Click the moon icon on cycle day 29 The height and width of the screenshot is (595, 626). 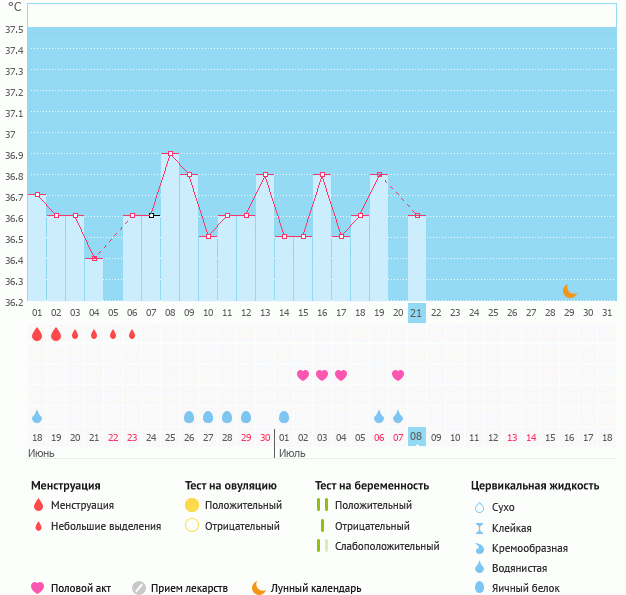569,291
